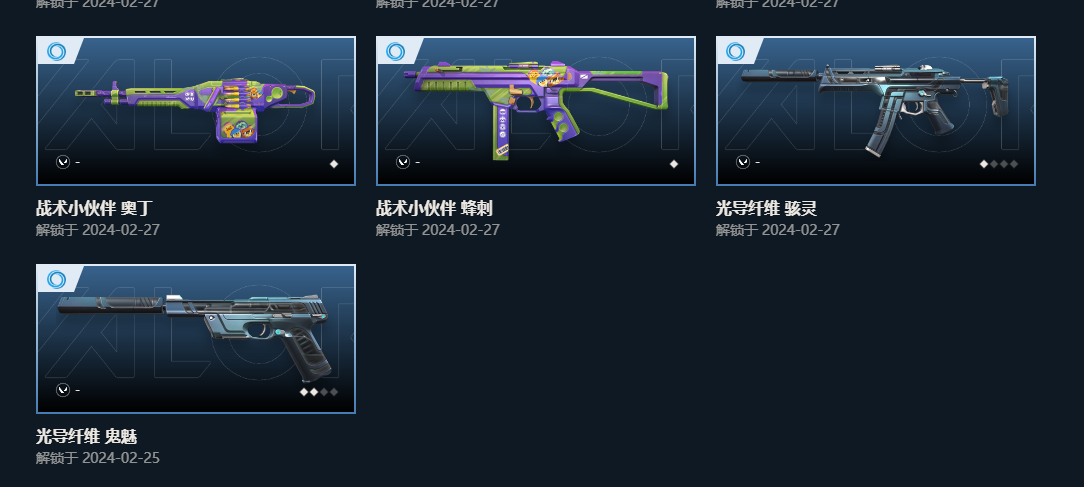
Task: Click the Valorant points icon on 蜂刺 card
Action: (x=403, y=162)
